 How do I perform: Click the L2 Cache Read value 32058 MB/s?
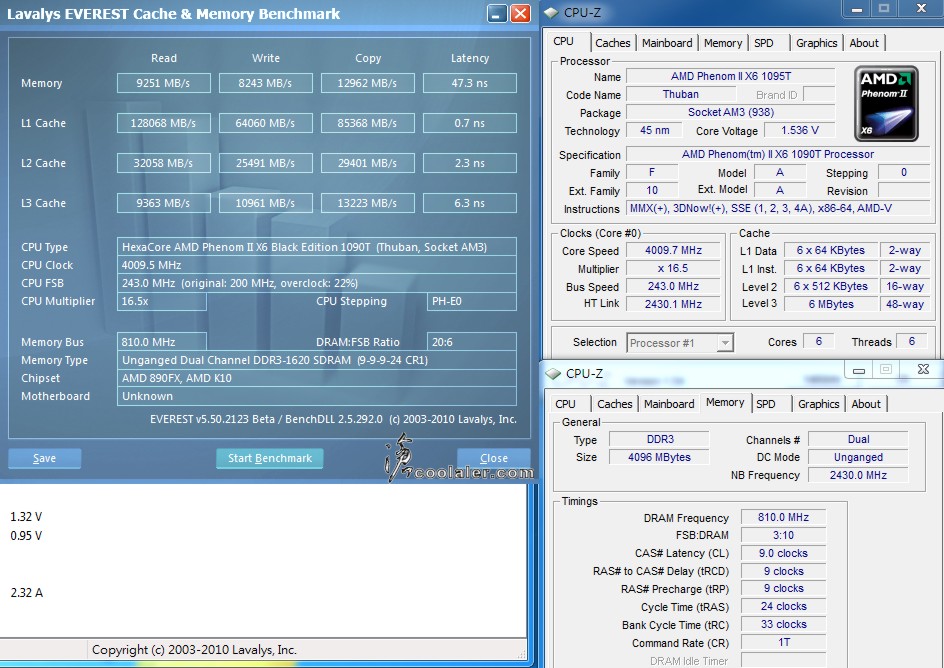pos(164,163)
